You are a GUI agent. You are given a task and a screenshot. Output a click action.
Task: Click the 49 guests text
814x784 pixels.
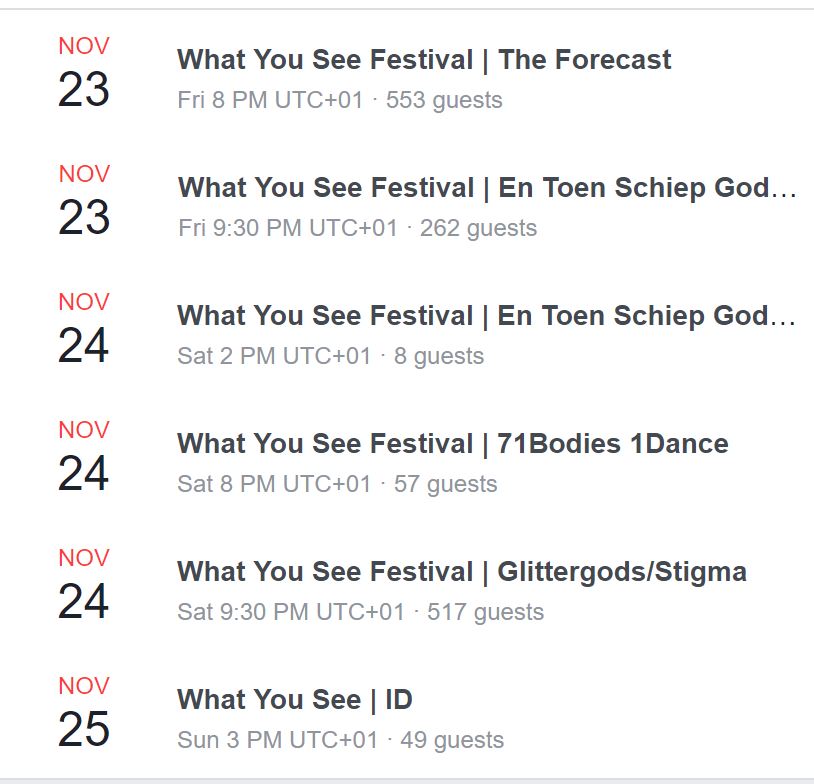452,740
